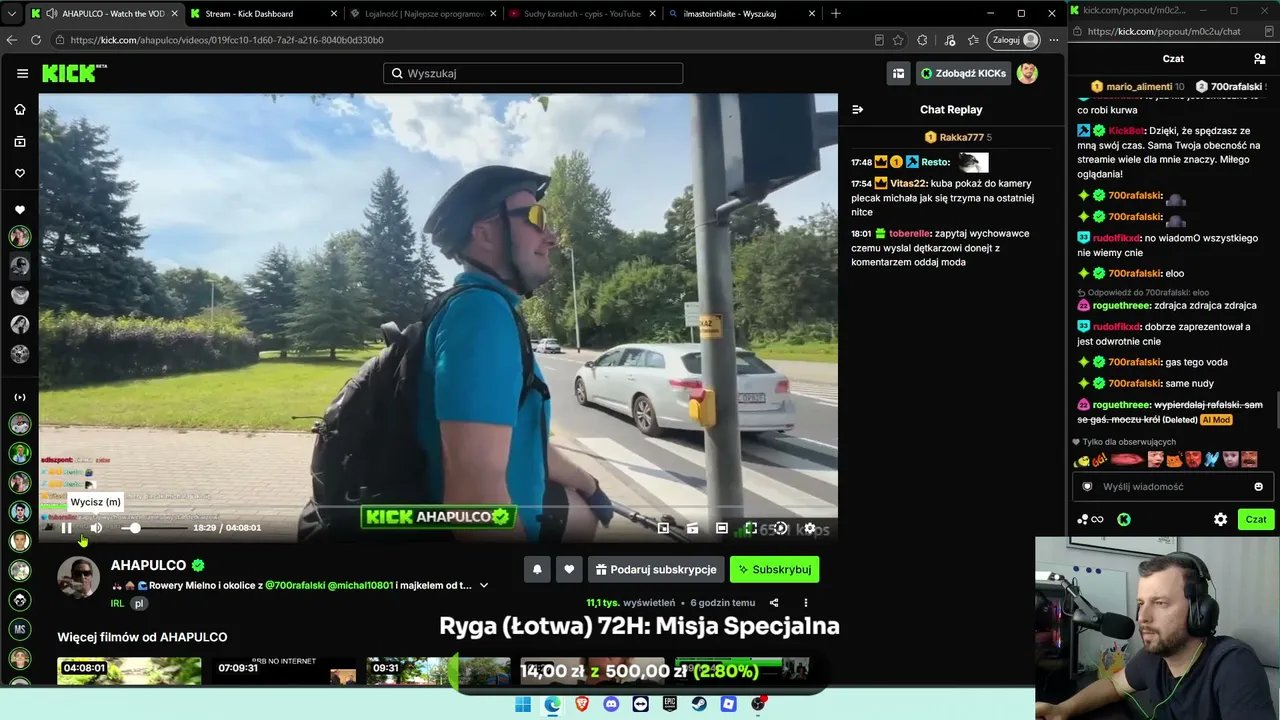Click the KickBot username in popout chat
The image size is (1280, 720).
click(x=1126, y=131)
